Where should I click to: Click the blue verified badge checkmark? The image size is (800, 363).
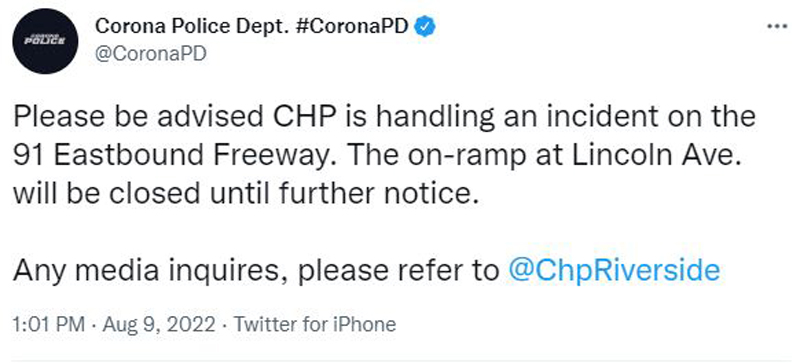(424, 26)
